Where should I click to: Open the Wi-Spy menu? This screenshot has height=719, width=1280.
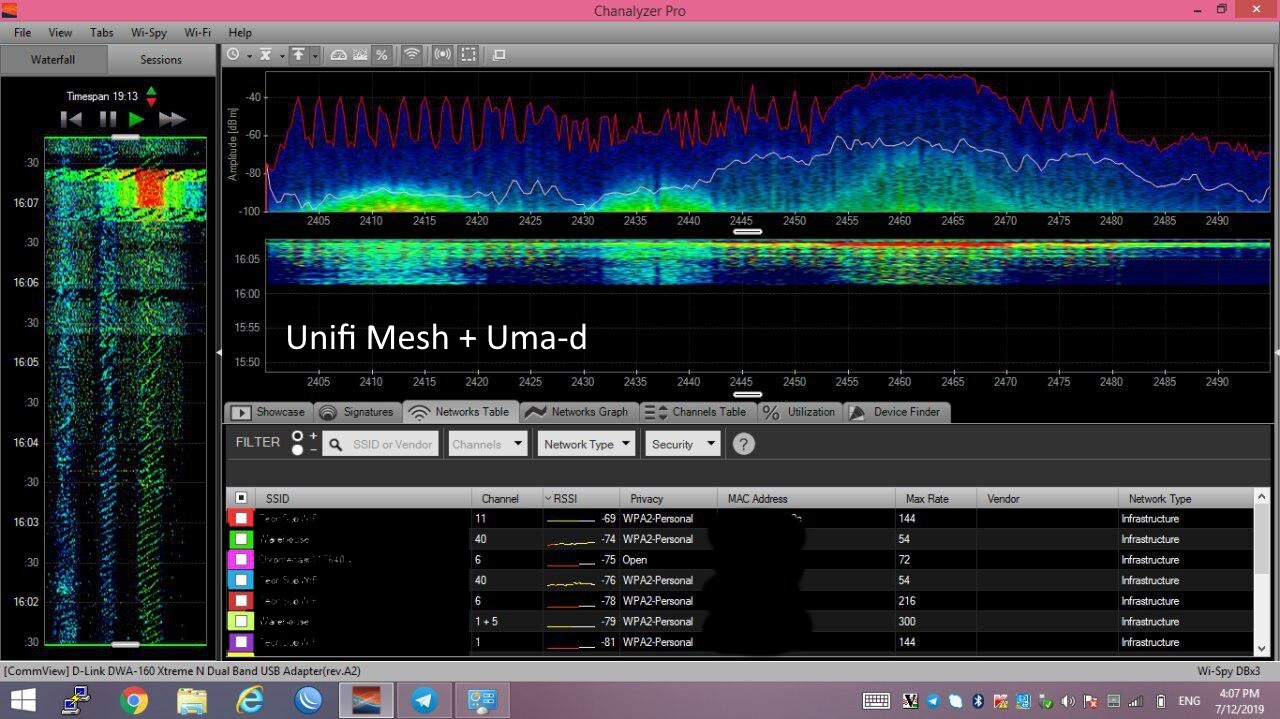click(x=149, y=32)
